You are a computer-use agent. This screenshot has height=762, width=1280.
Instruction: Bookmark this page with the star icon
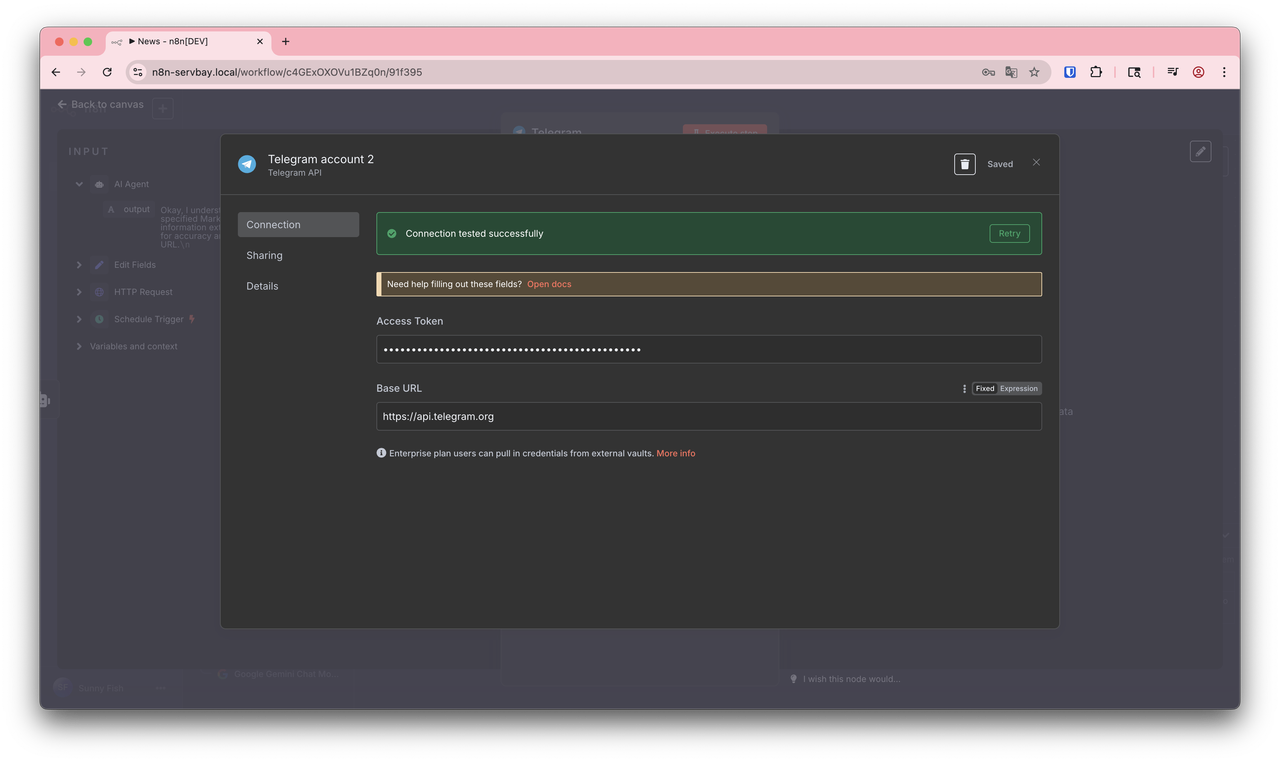pos(1034,72)
